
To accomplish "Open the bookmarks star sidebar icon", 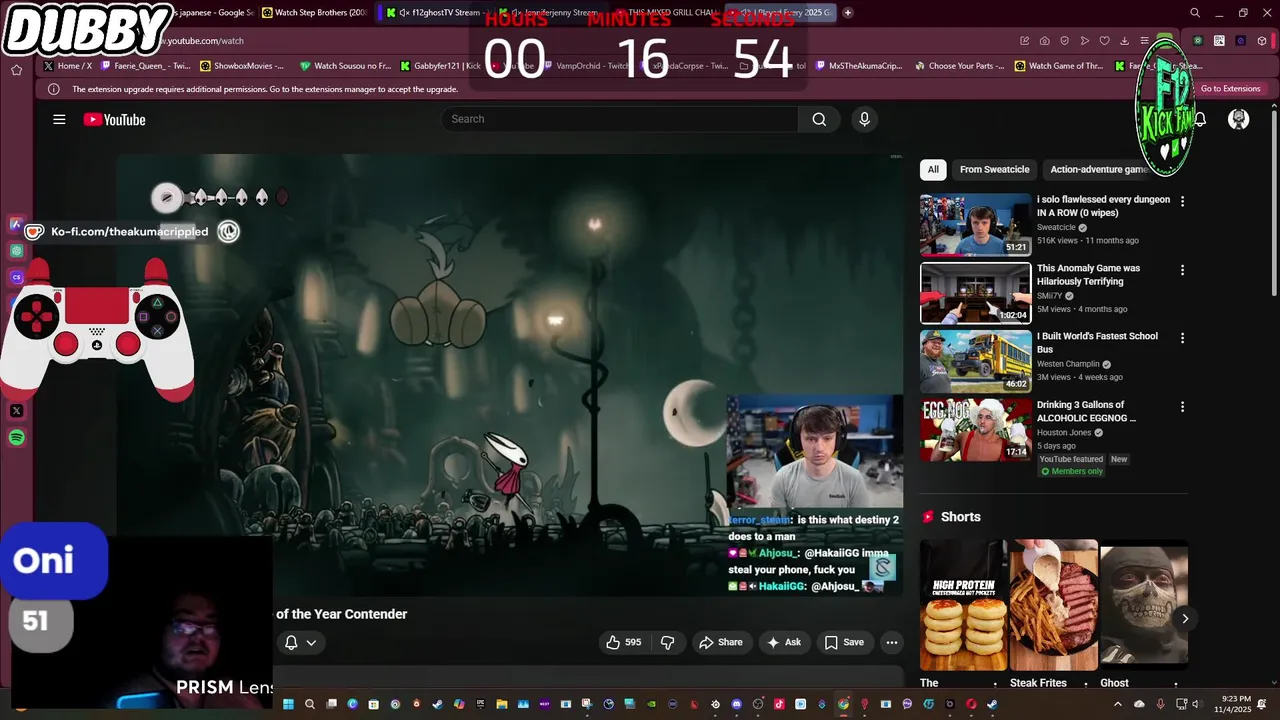I will tap(16, 70).
